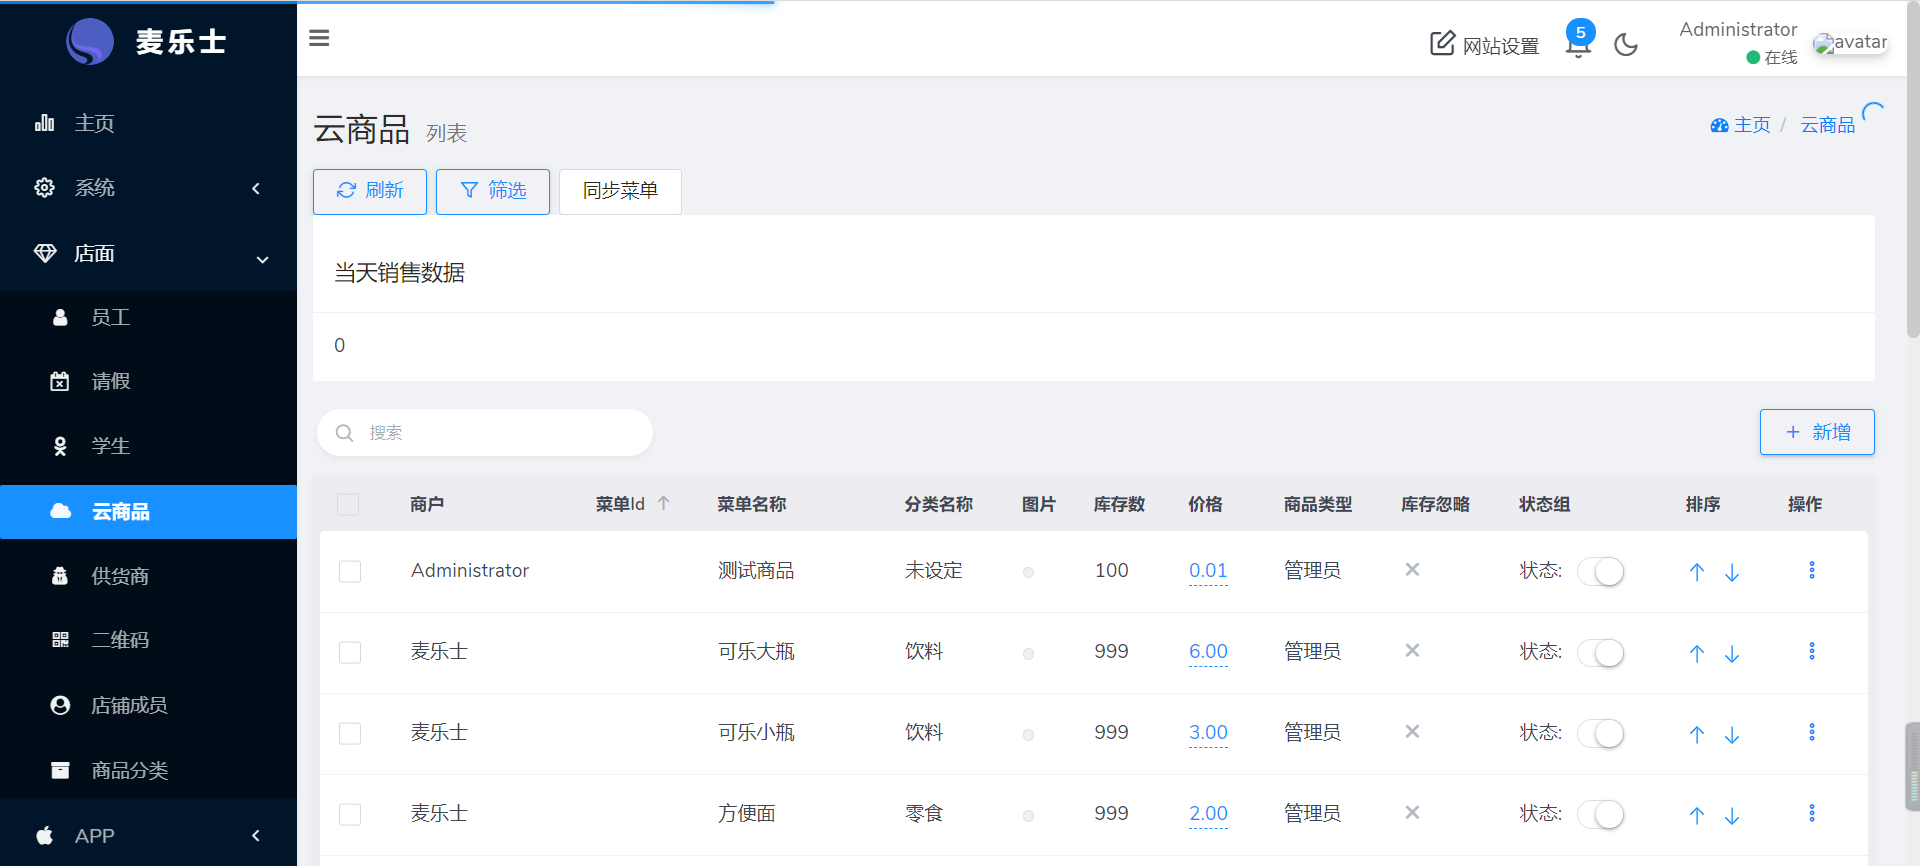Move 测试商品 row down with arrow
1920x866 pixels.
(x=1732, y=572)
